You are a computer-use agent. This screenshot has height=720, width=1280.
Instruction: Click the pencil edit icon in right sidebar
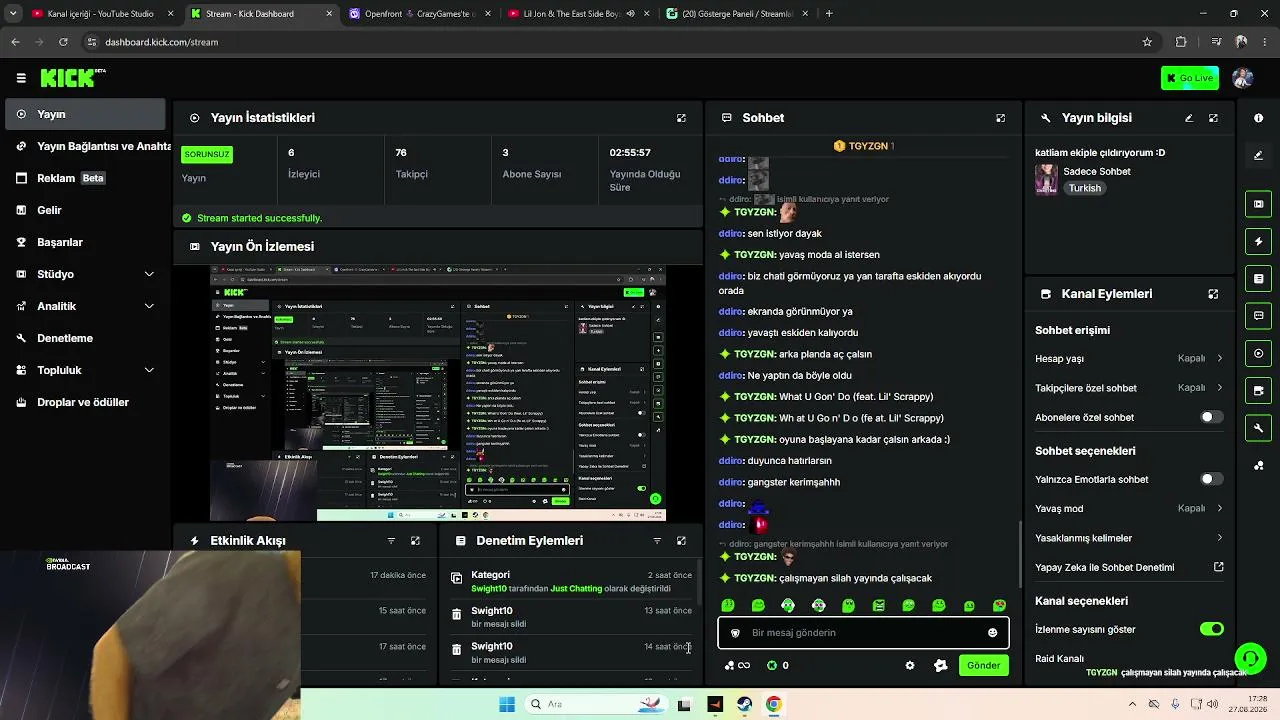point(1258,156)
